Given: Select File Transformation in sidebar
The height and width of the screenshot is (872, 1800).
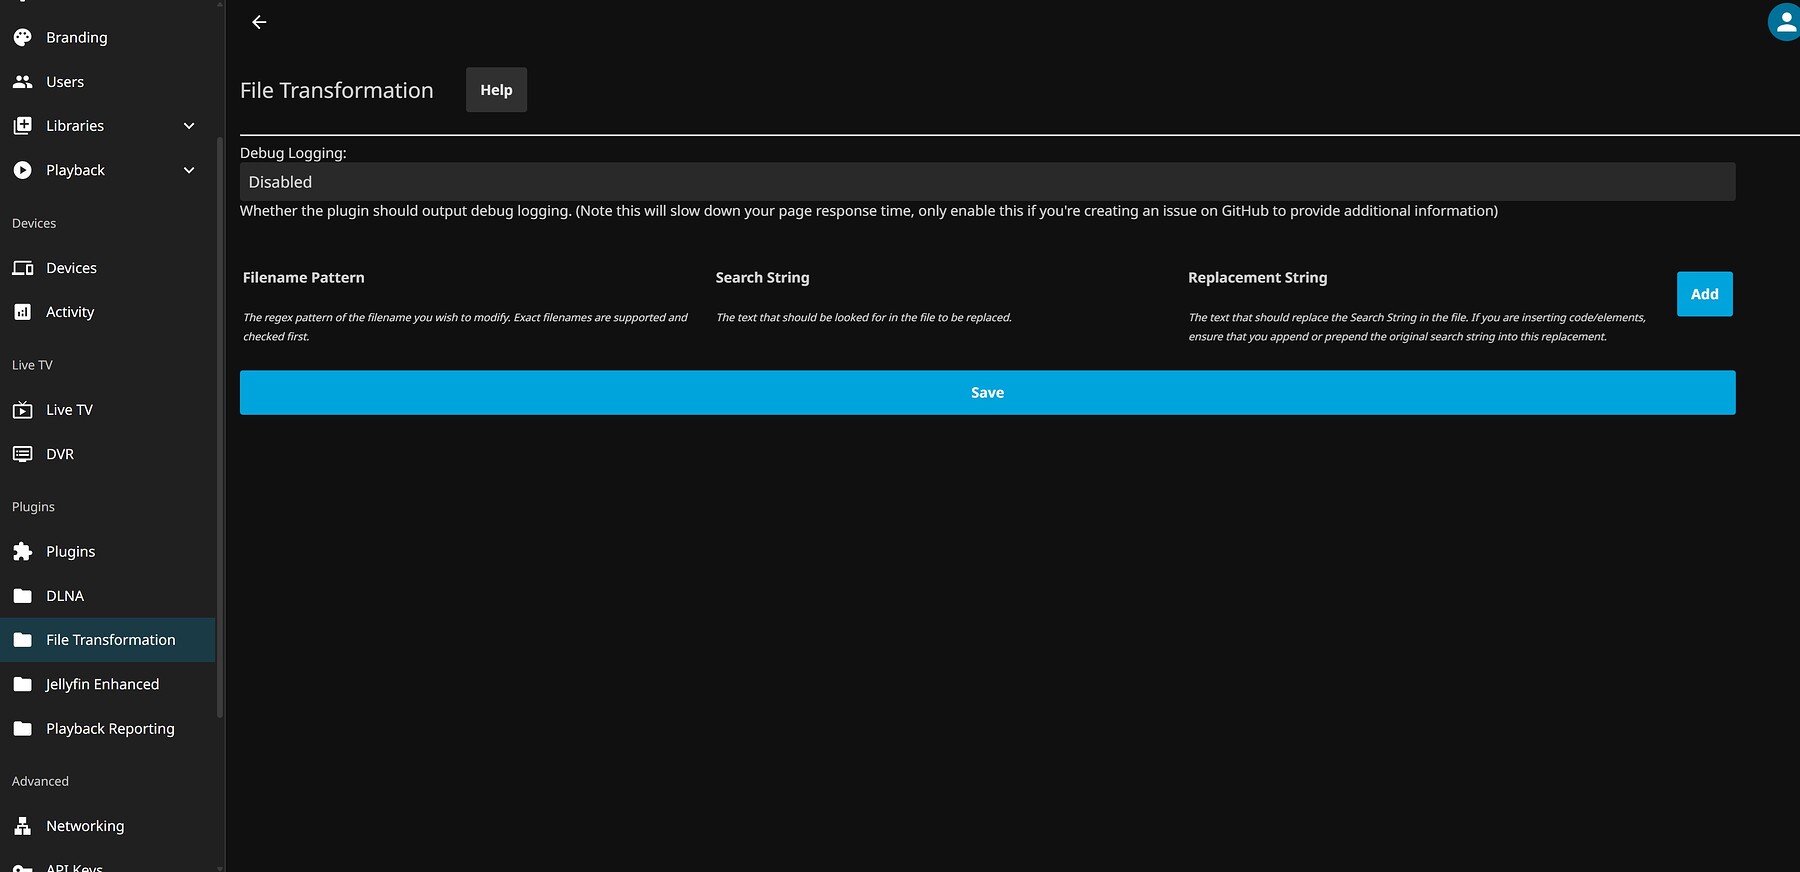Looking at the screenshot, I should tap(108, 640).
